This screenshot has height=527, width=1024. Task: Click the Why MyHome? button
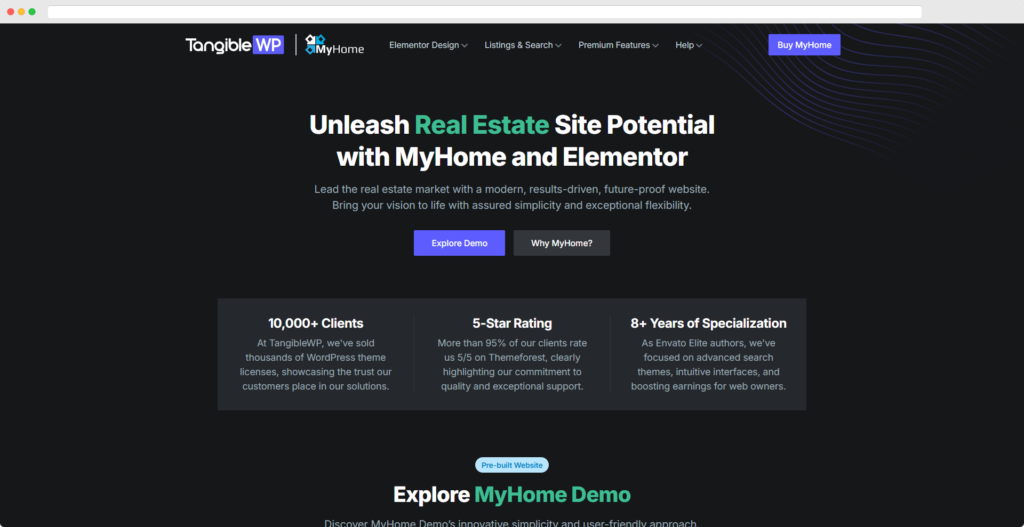(562, 243)
